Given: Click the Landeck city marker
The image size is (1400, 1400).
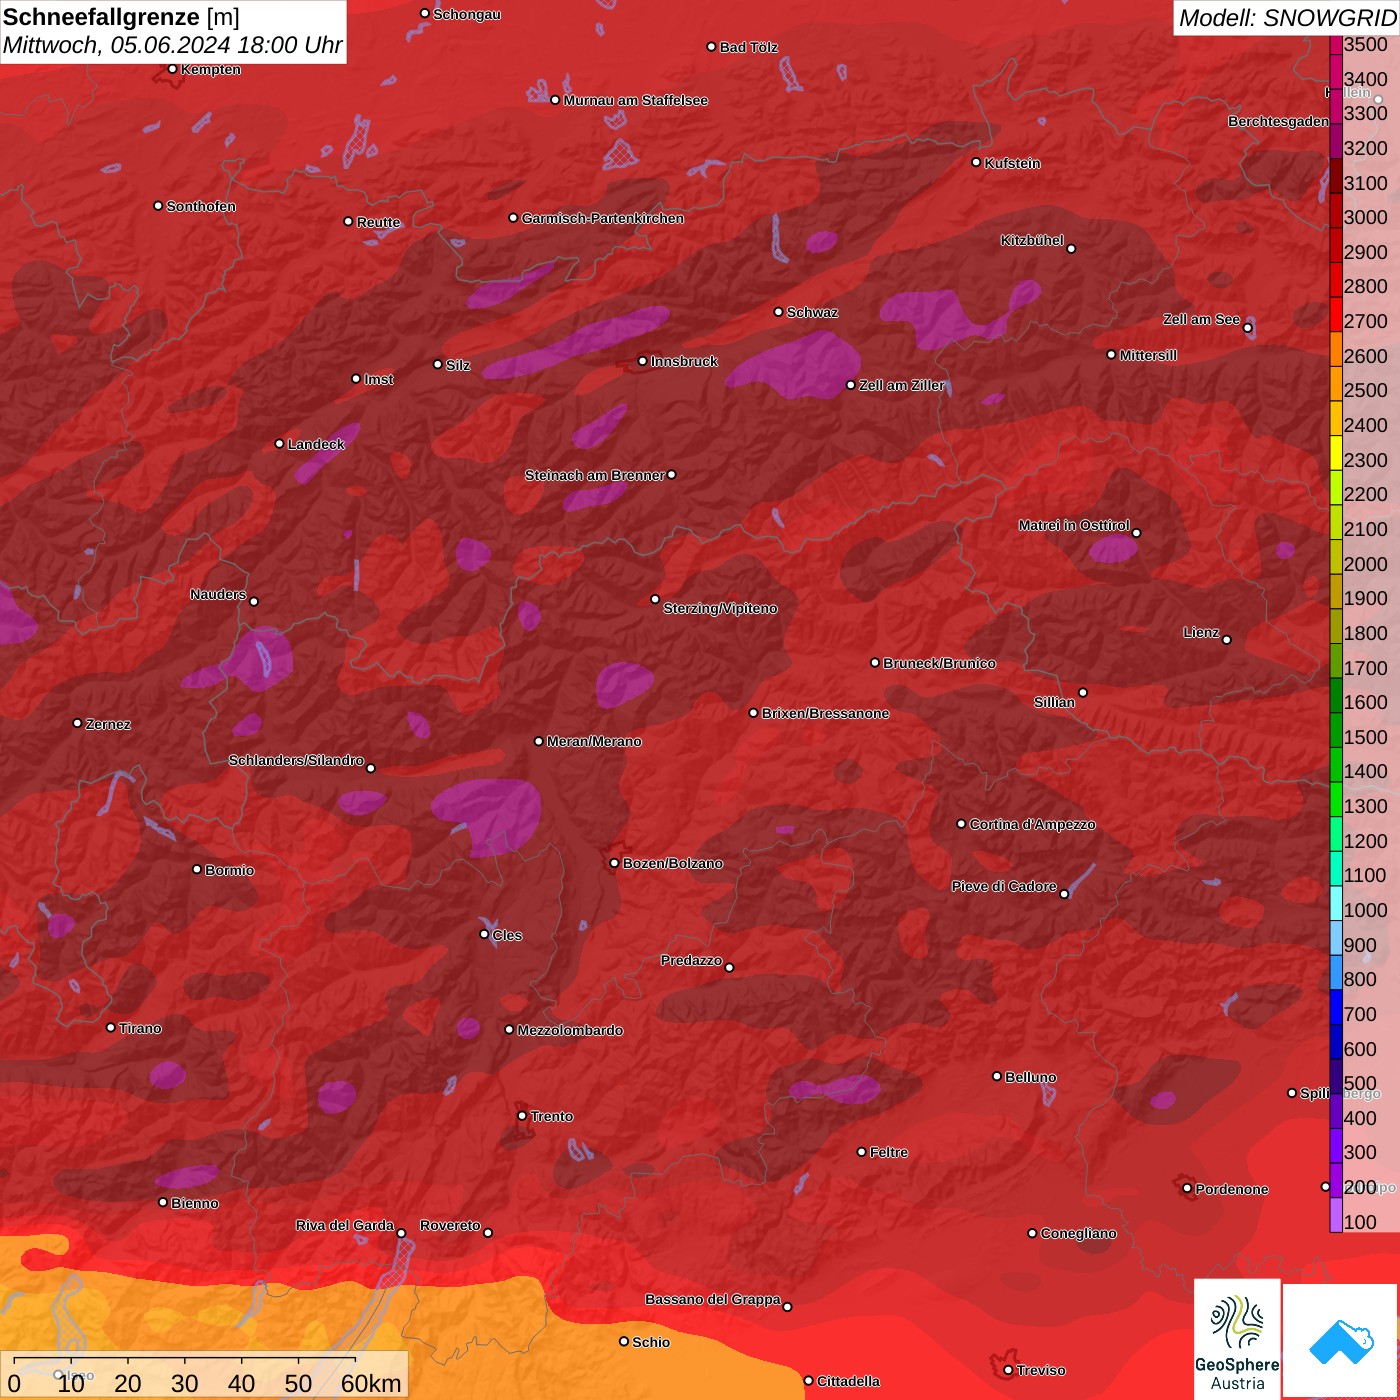Looking at the screenshot, I should [x=279, y=444].
